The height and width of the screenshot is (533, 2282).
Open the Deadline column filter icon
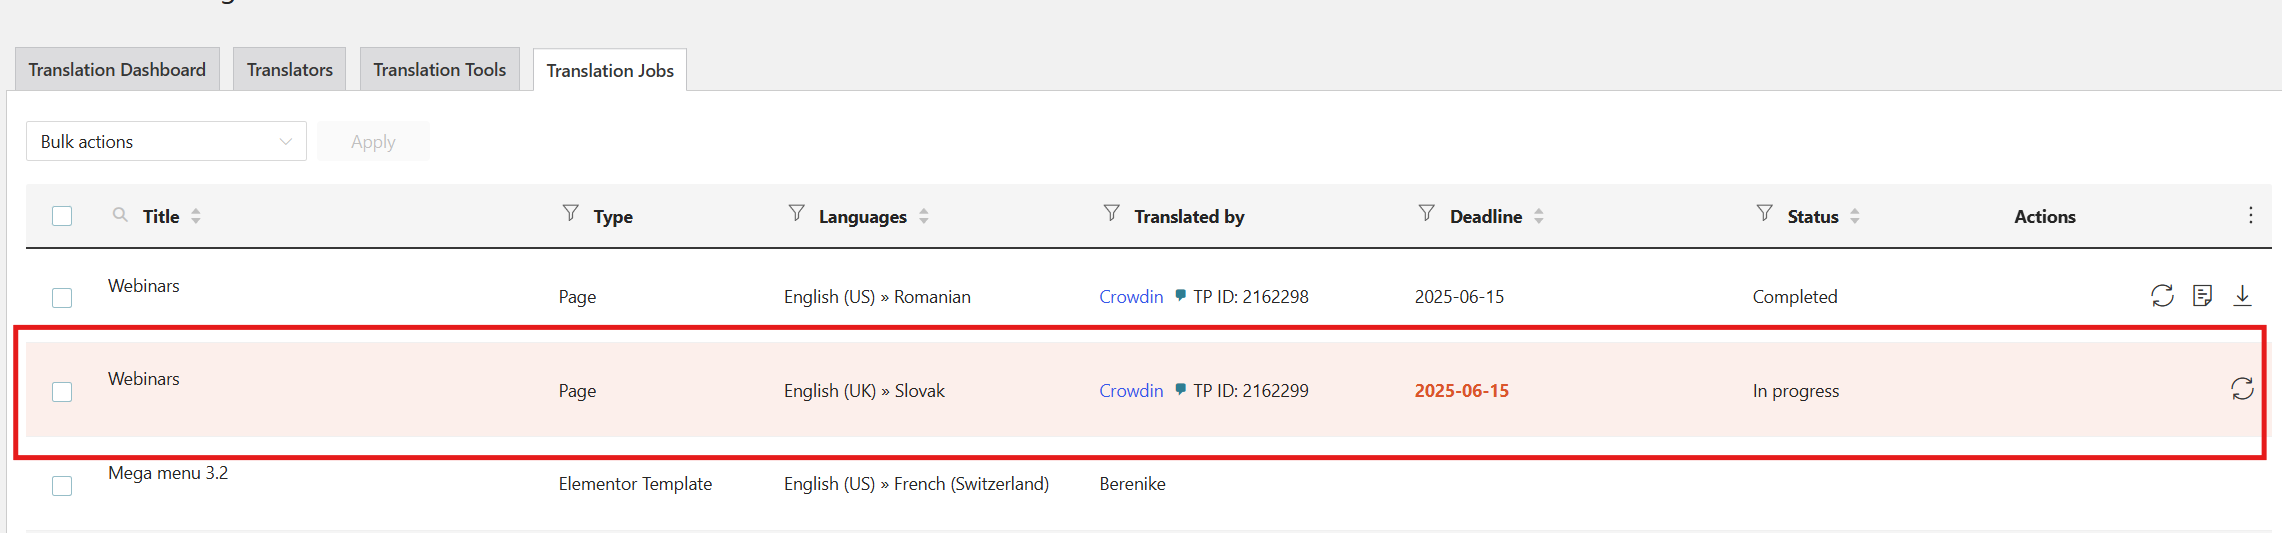pyautogui.click(x=1426, y=213)
